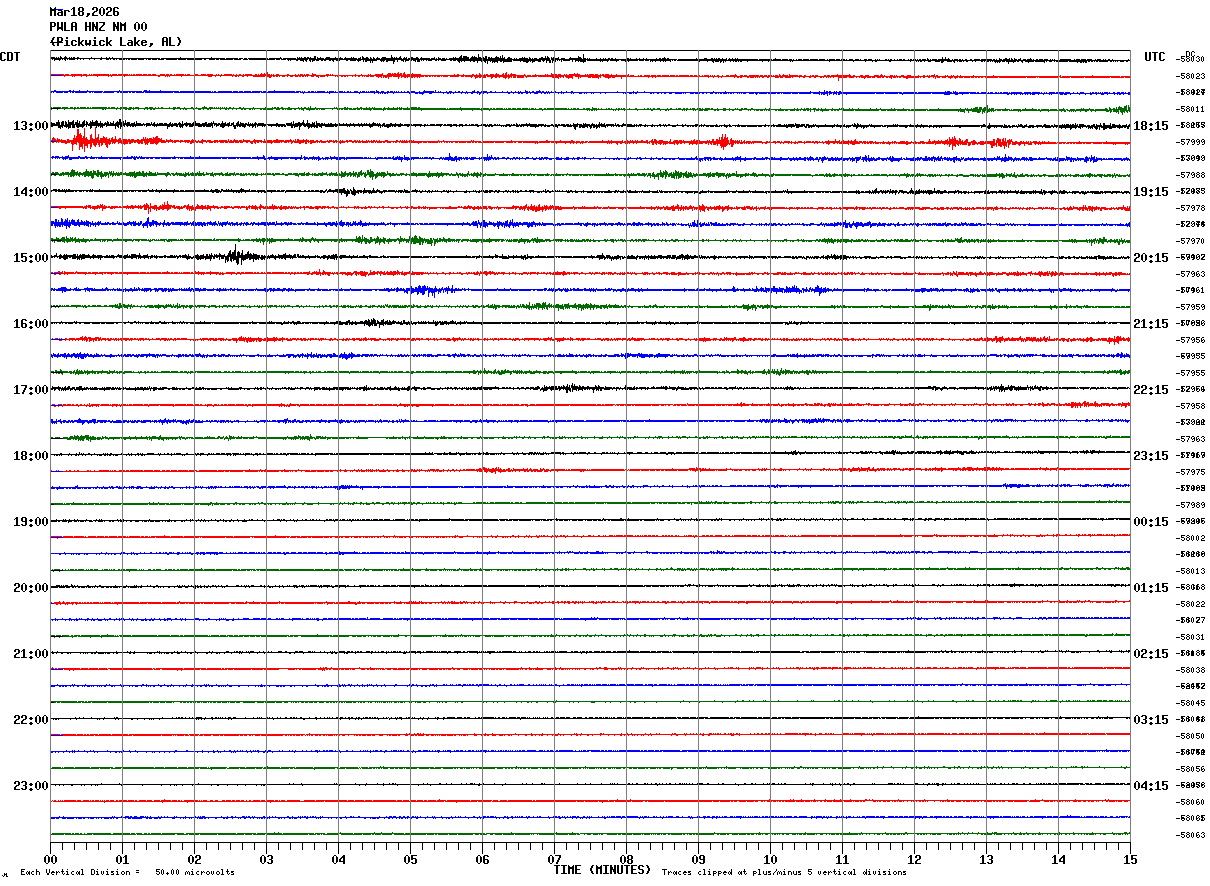
Task: Select the 15:00 CDT row label
Action: (31, 258)
